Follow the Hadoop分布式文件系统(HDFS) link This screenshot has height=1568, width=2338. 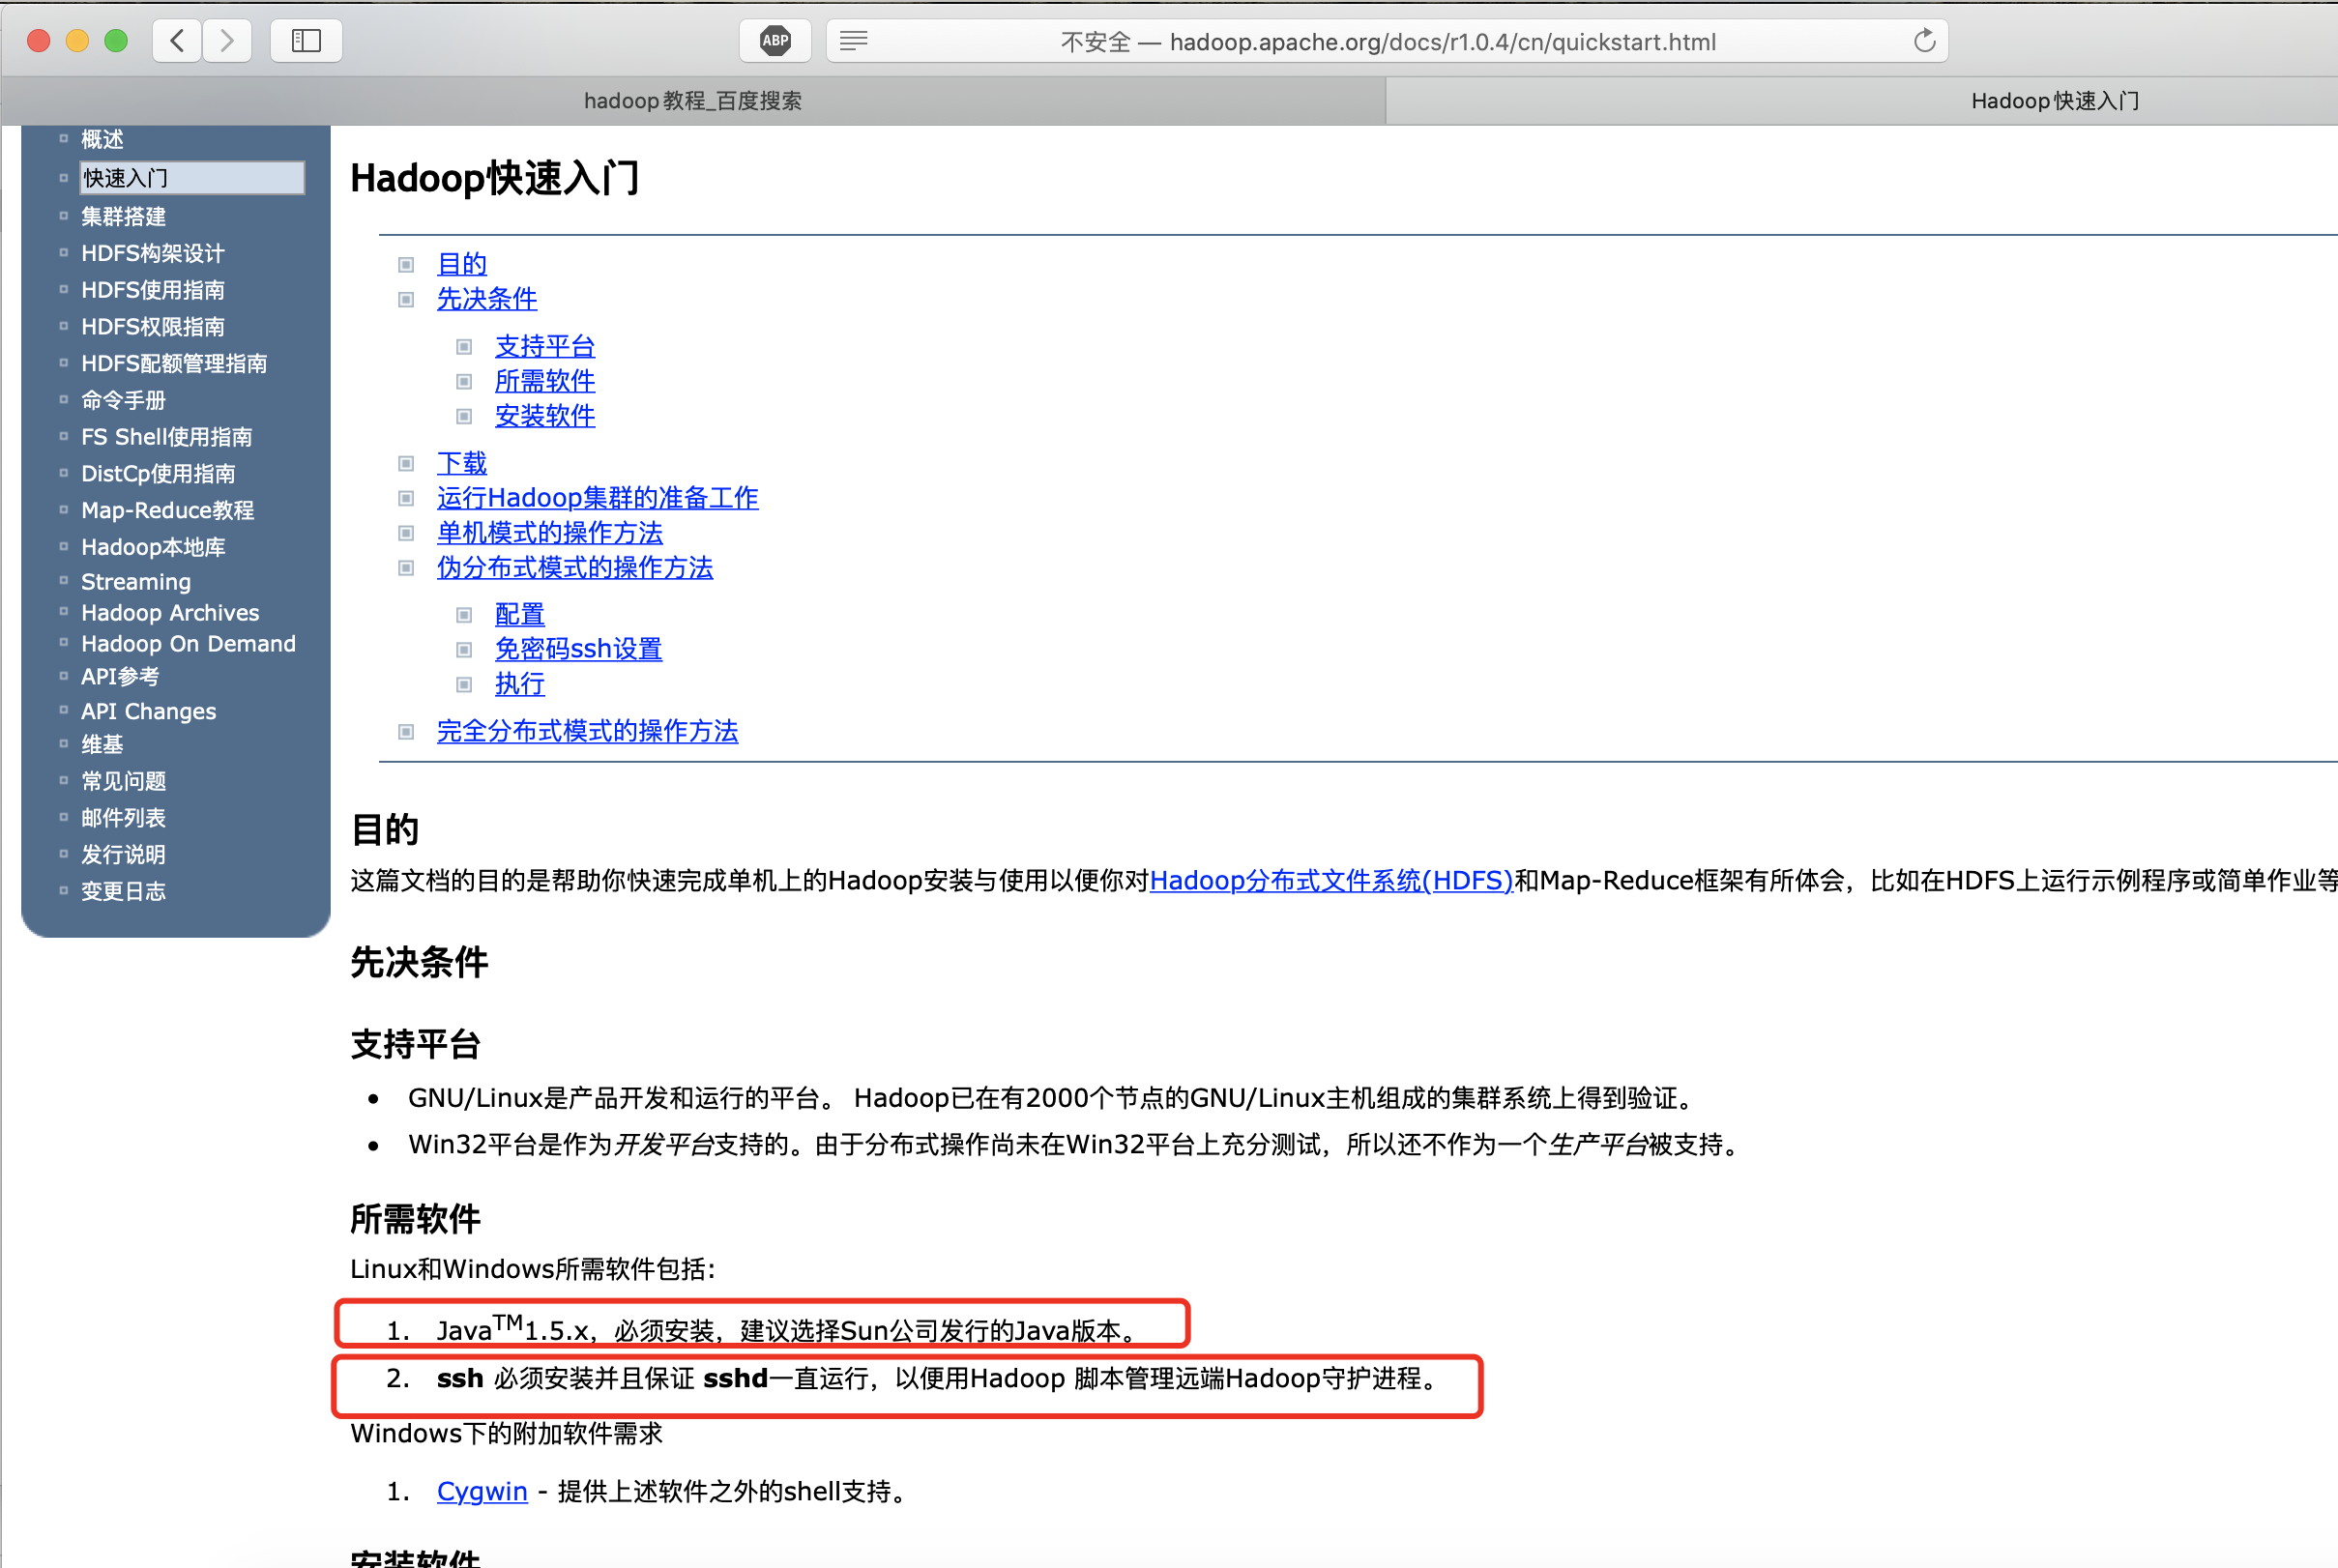(x=1331, y=880)
